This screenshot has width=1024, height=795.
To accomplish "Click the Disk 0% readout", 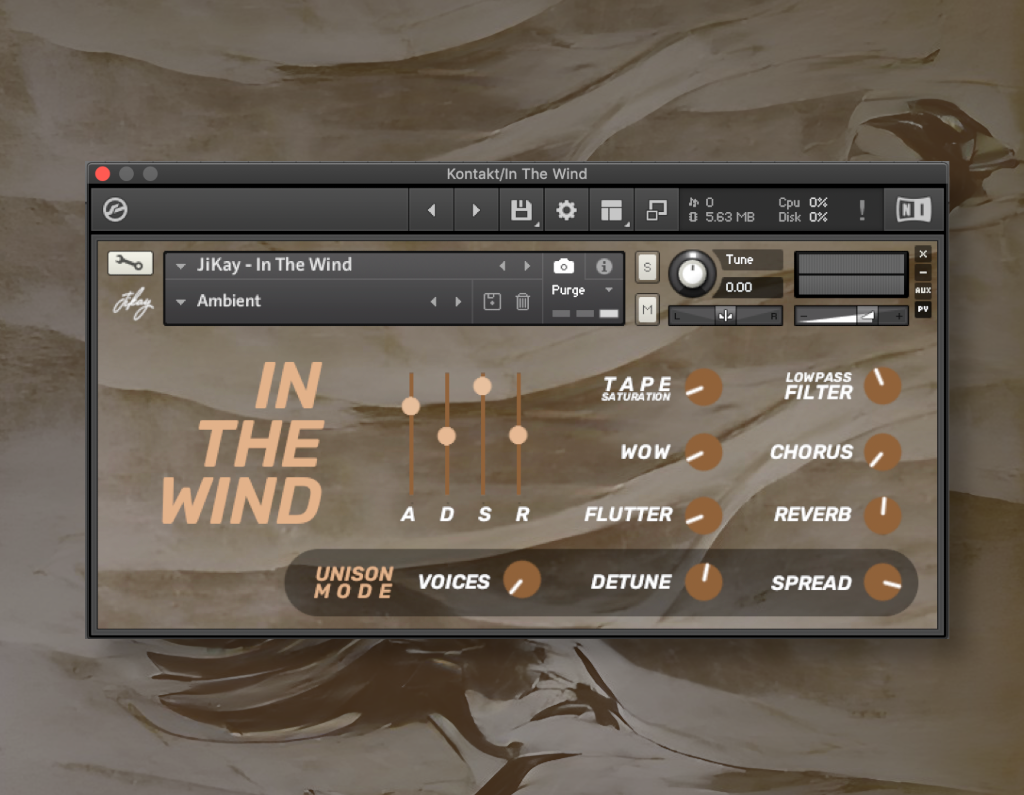I will click(x=803, y=217).
